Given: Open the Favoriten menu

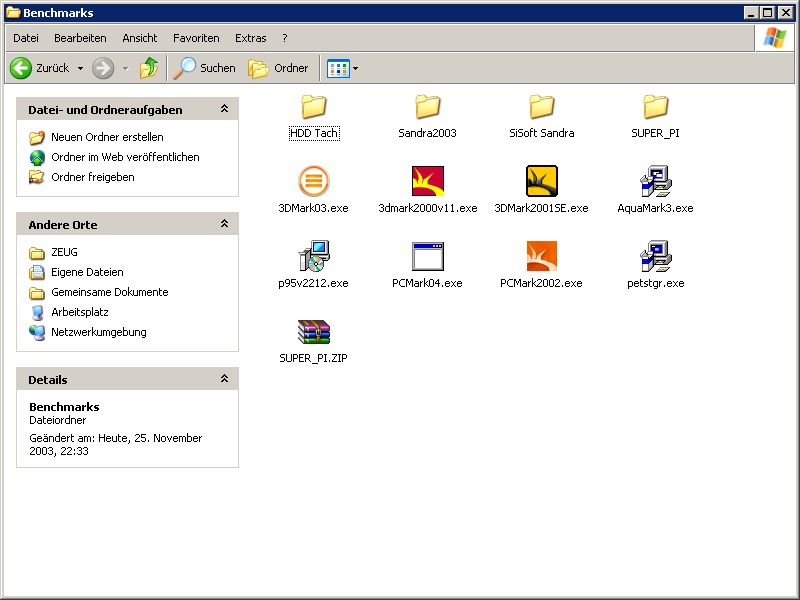Looking at the screenshot, I should click(196, 38).
